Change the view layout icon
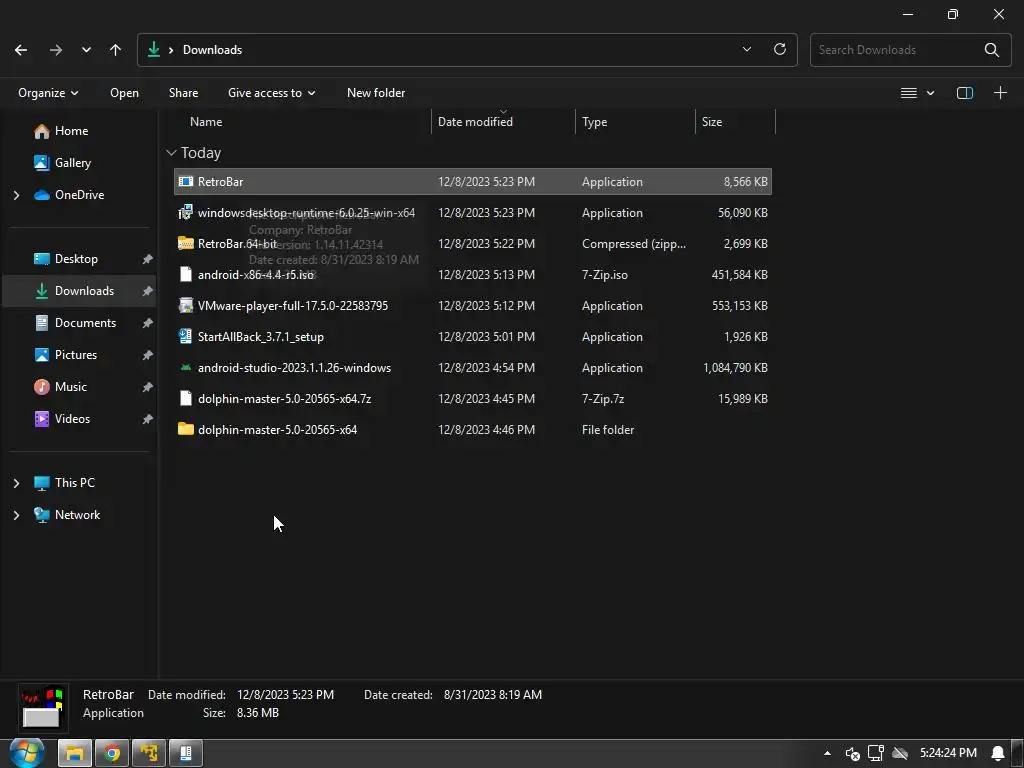Screen dimensions: 1024x768 908,93
